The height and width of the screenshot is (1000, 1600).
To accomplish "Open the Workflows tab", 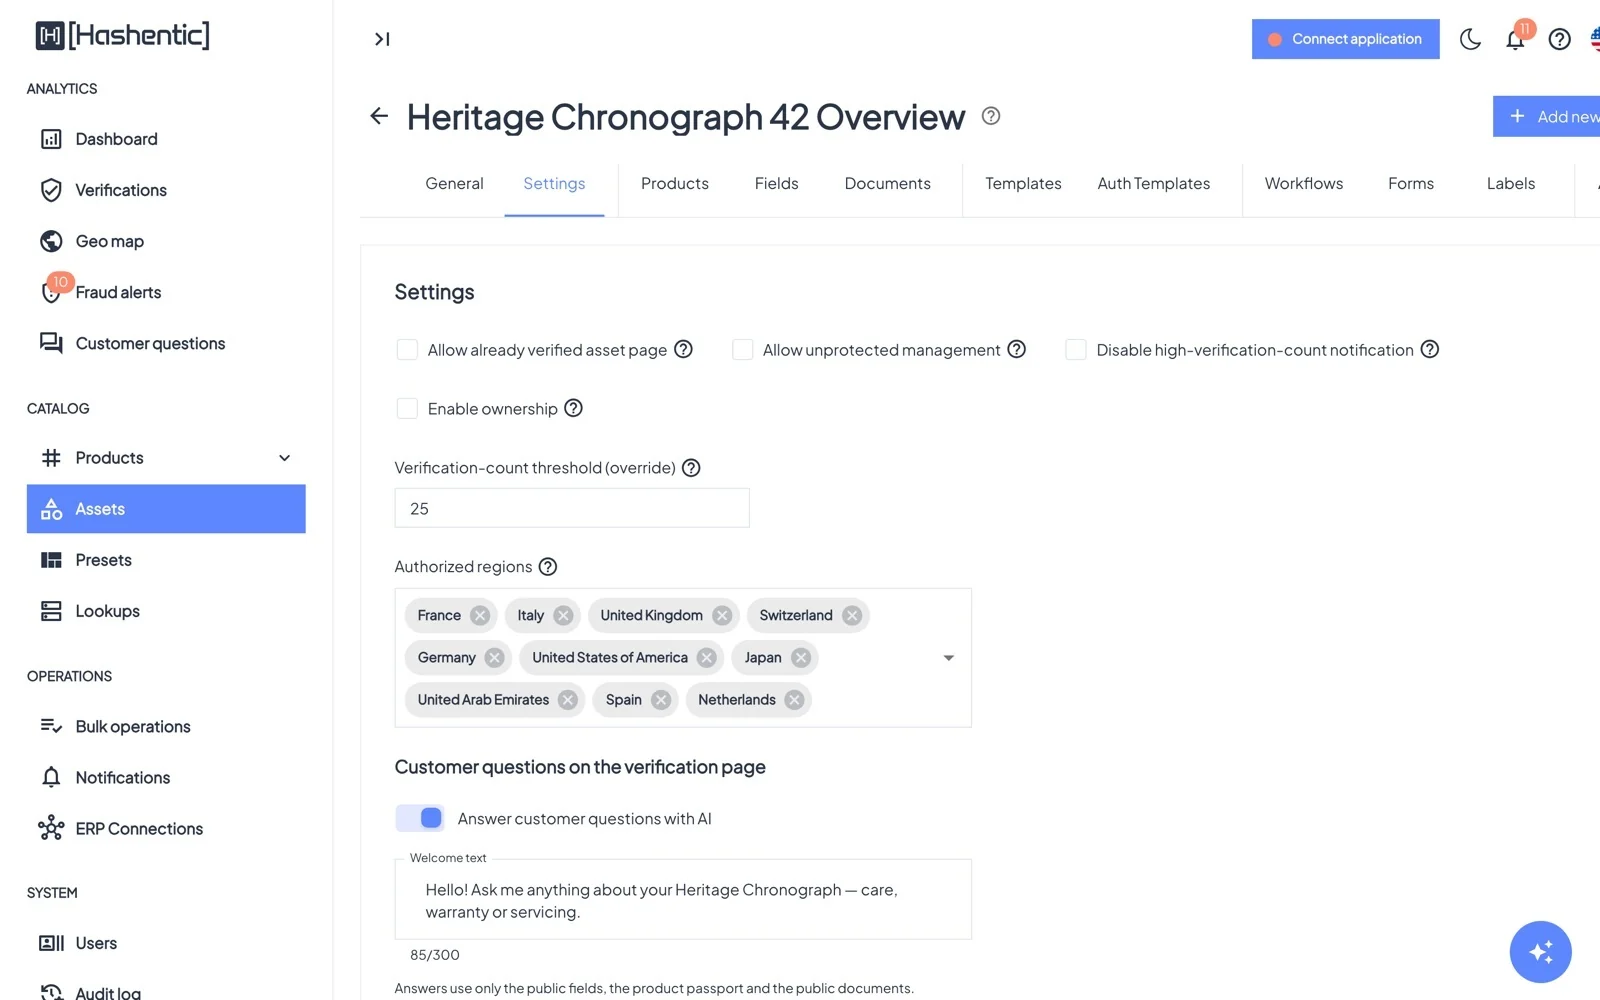I will click(1304, 184).
